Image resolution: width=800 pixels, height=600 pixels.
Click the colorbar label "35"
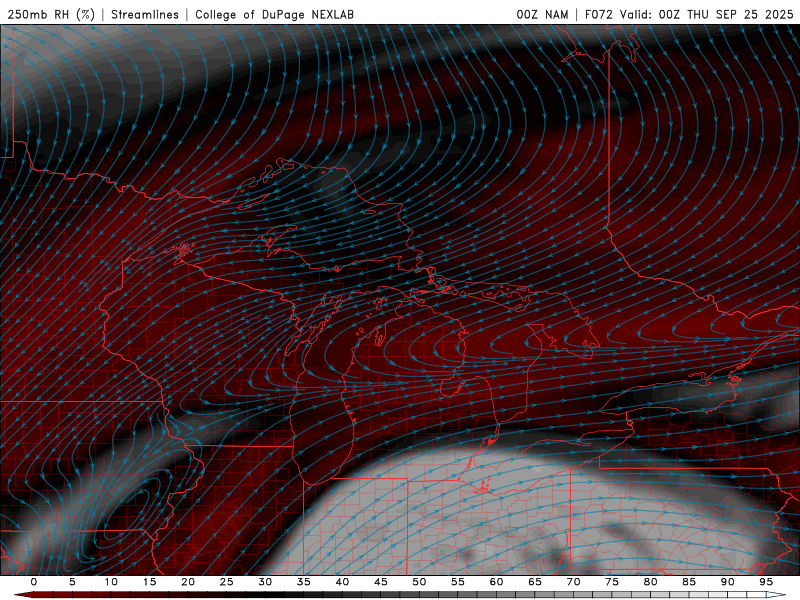pyautogui.click(x=303, y=582)
